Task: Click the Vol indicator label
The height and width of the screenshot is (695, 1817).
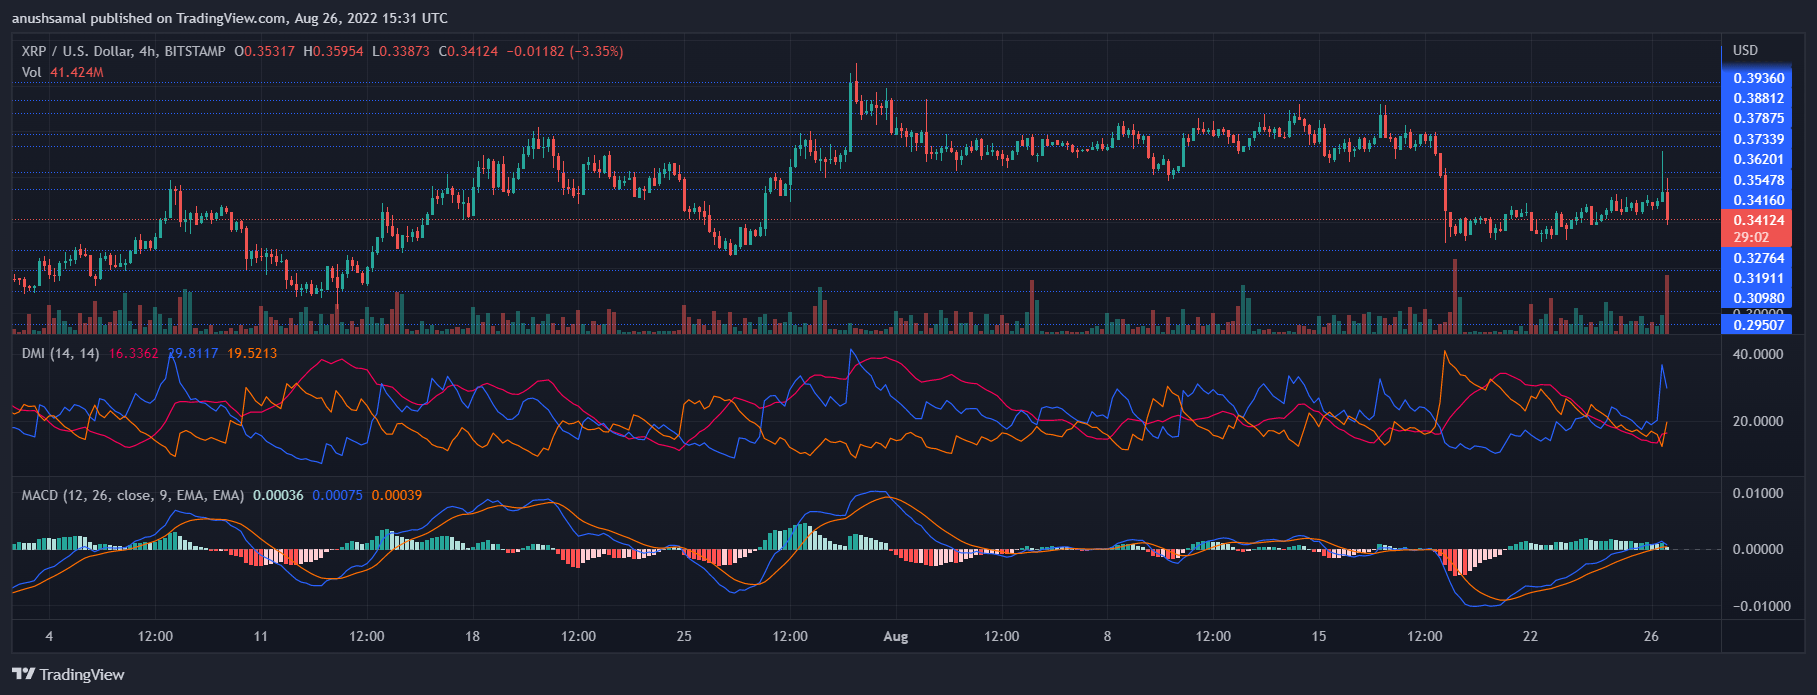Action: pyautogui.click(x=31, y=72)
